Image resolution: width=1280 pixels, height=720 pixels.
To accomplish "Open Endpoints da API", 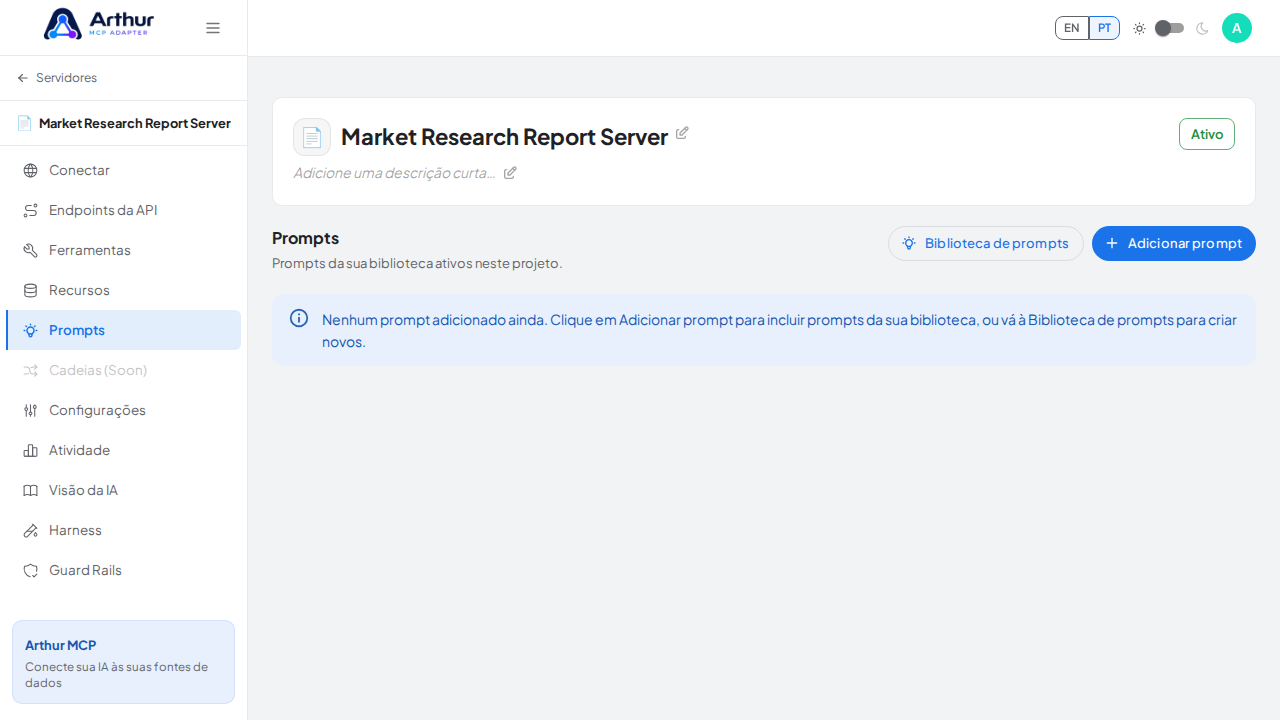I will tap(123, 210).
